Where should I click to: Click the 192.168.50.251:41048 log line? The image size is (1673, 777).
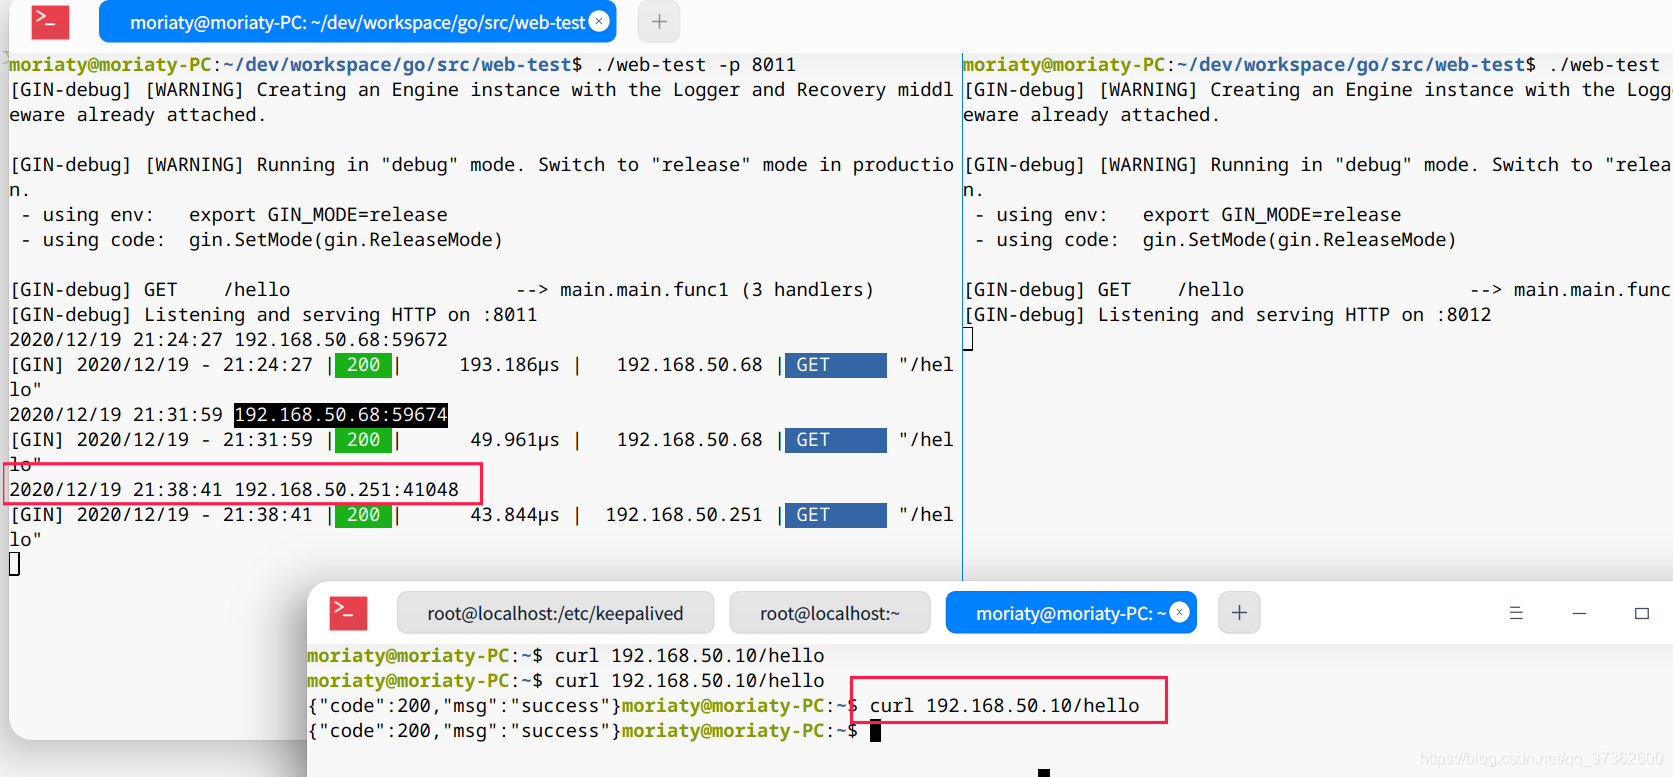click(x=234, y=489)
